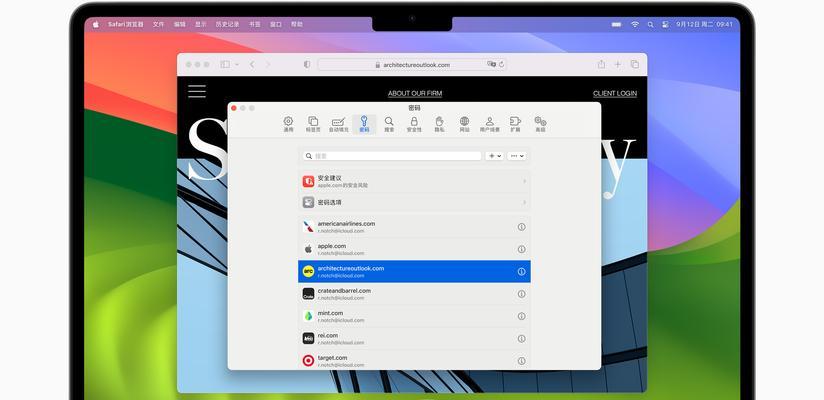This screenshot has width=824, height=400.
Task: Select the apple.com password entry
Action: click(414, 249)
